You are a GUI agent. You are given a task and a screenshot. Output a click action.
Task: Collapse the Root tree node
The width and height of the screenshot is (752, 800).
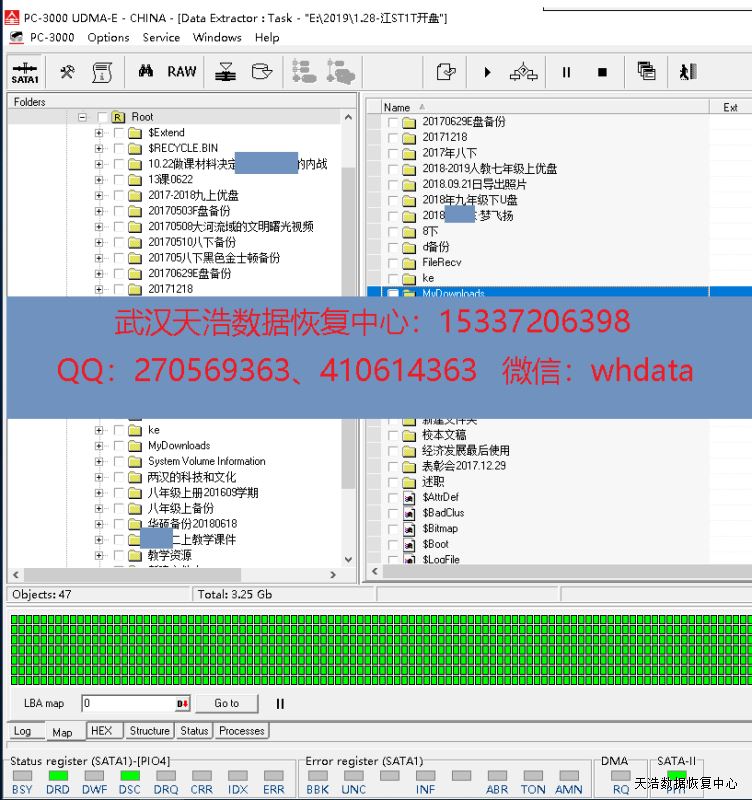82,117
